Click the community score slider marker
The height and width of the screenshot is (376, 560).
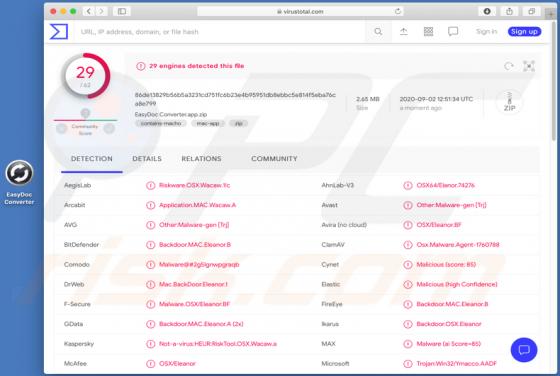85,114
